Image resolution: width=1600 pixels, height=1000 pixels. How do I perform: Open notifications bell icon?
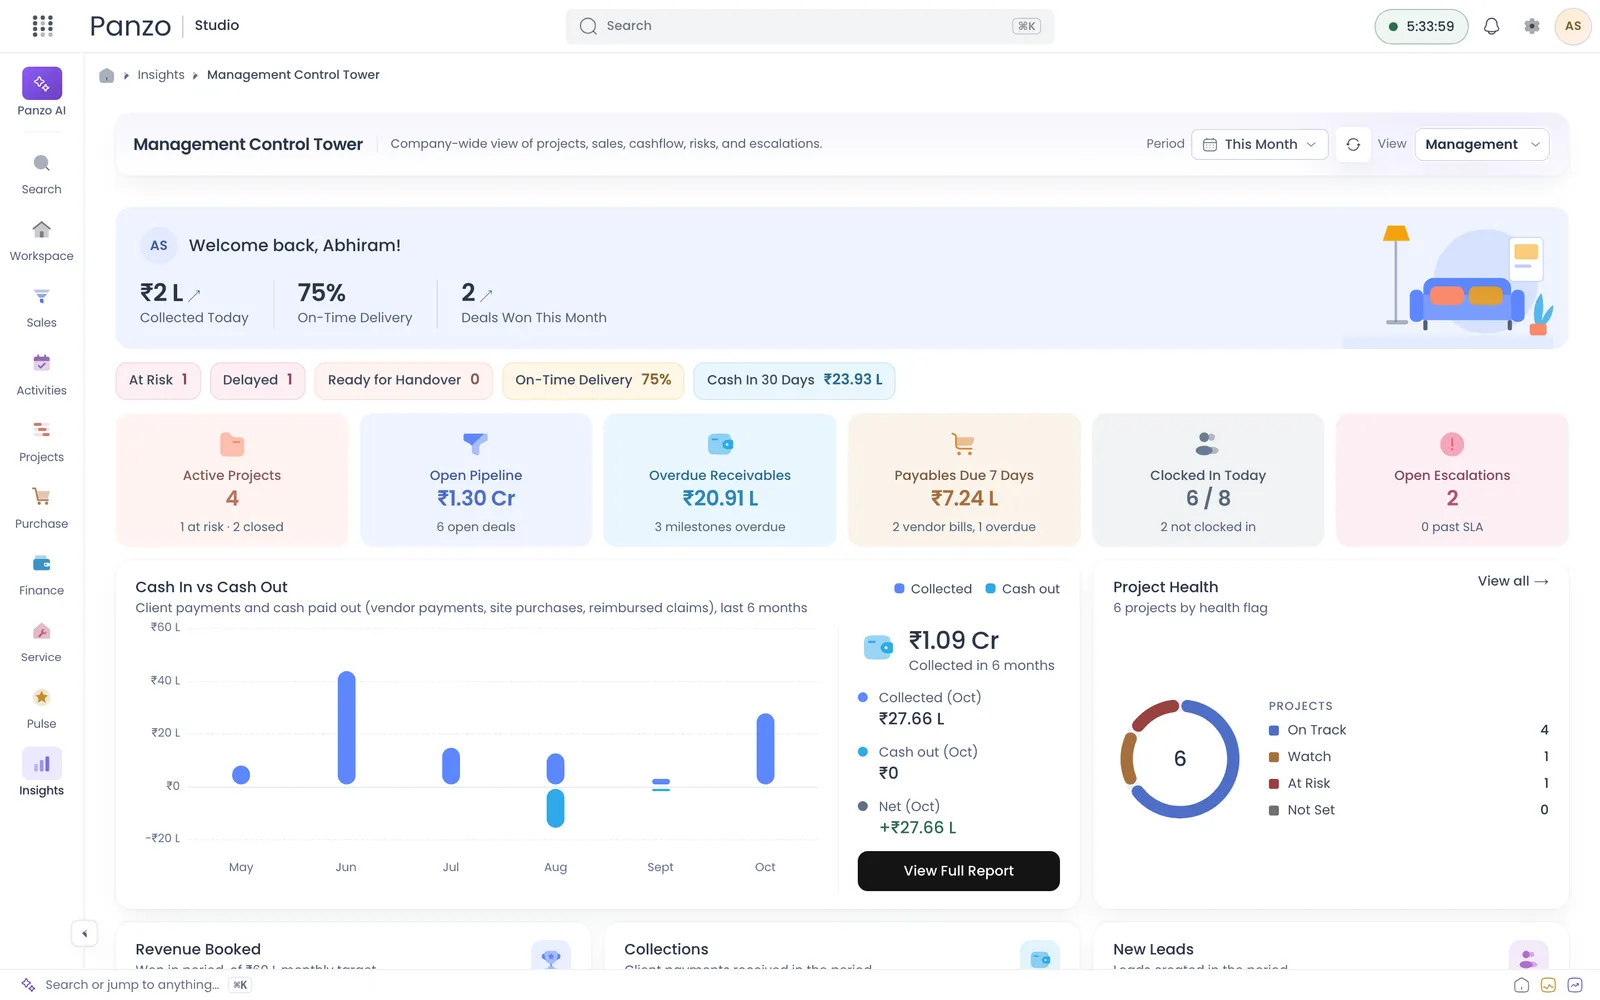[1491, 26]
